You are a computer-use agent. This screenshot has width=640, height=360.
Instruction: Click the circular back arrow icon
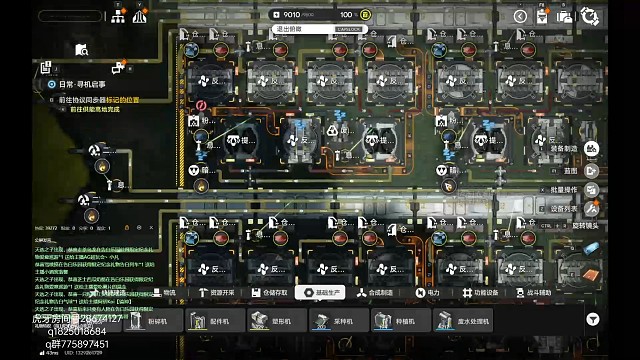520,16
